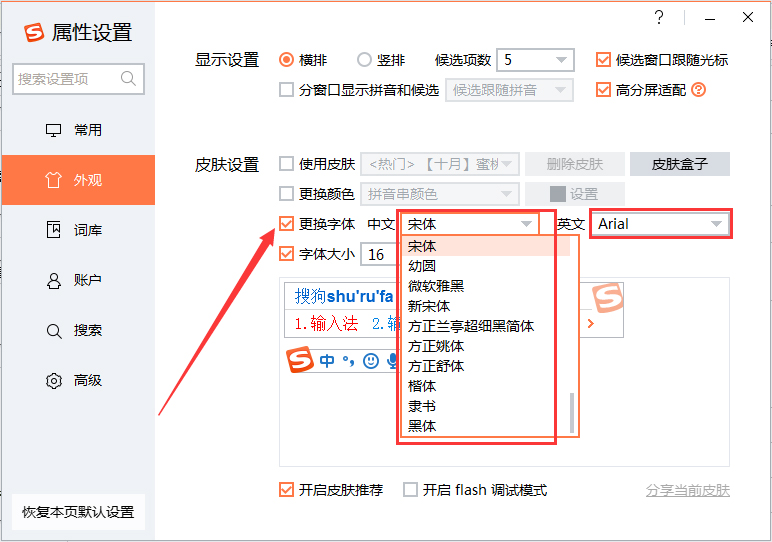
Task: Click the person icon for 账户
Action: 53,281
